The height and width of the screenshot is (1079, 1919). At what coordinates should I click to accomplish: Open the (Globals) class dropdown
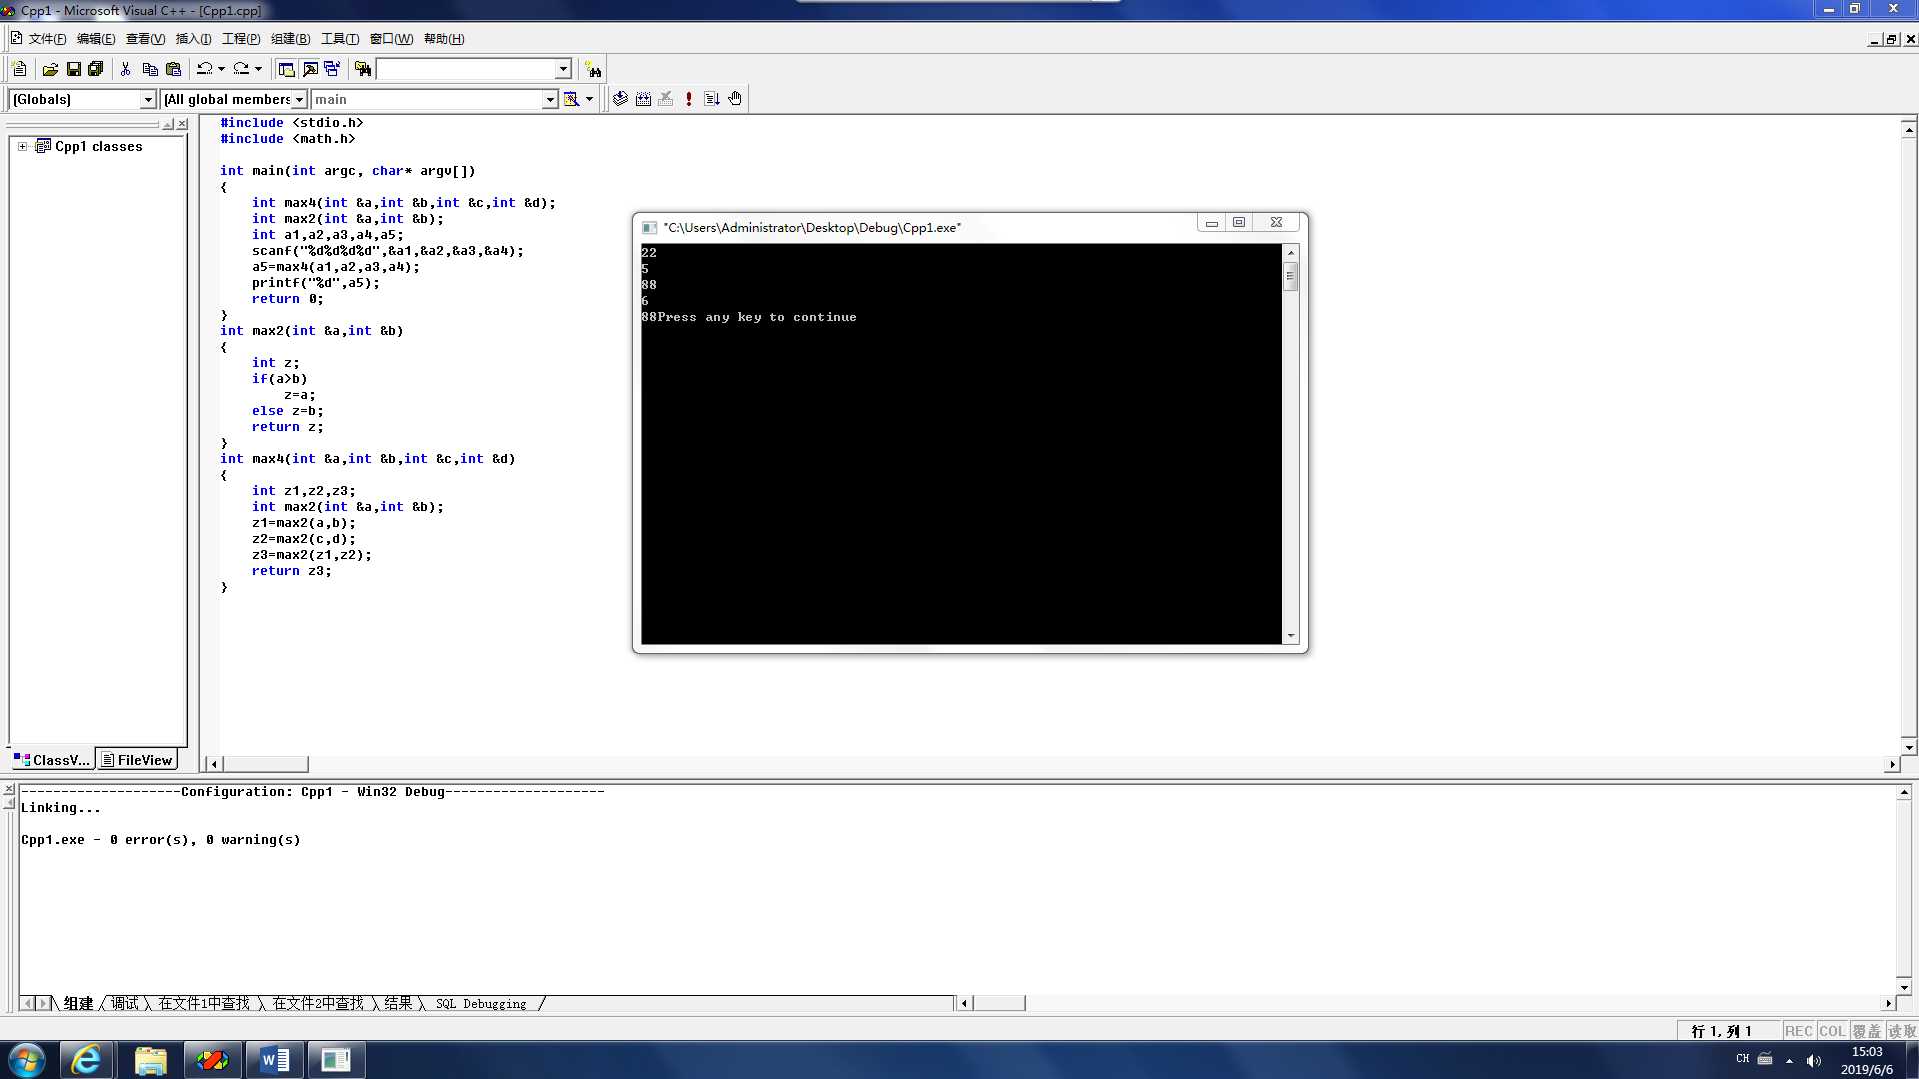tap(148, 99)
